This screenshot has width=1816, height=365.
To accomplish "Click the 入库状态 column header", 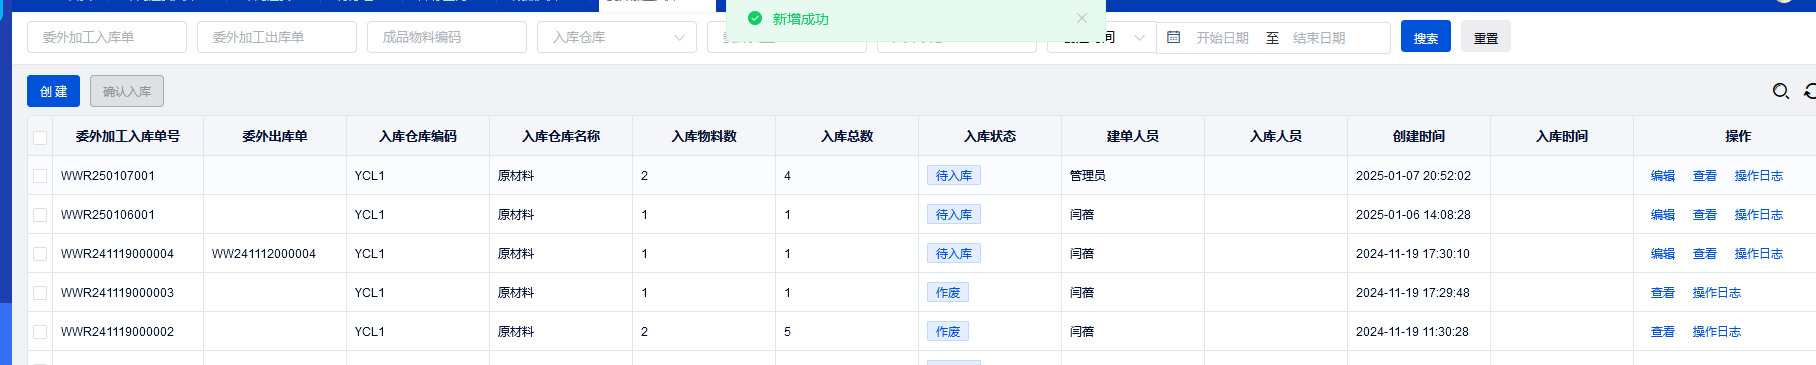I will (x=990, y=136).
